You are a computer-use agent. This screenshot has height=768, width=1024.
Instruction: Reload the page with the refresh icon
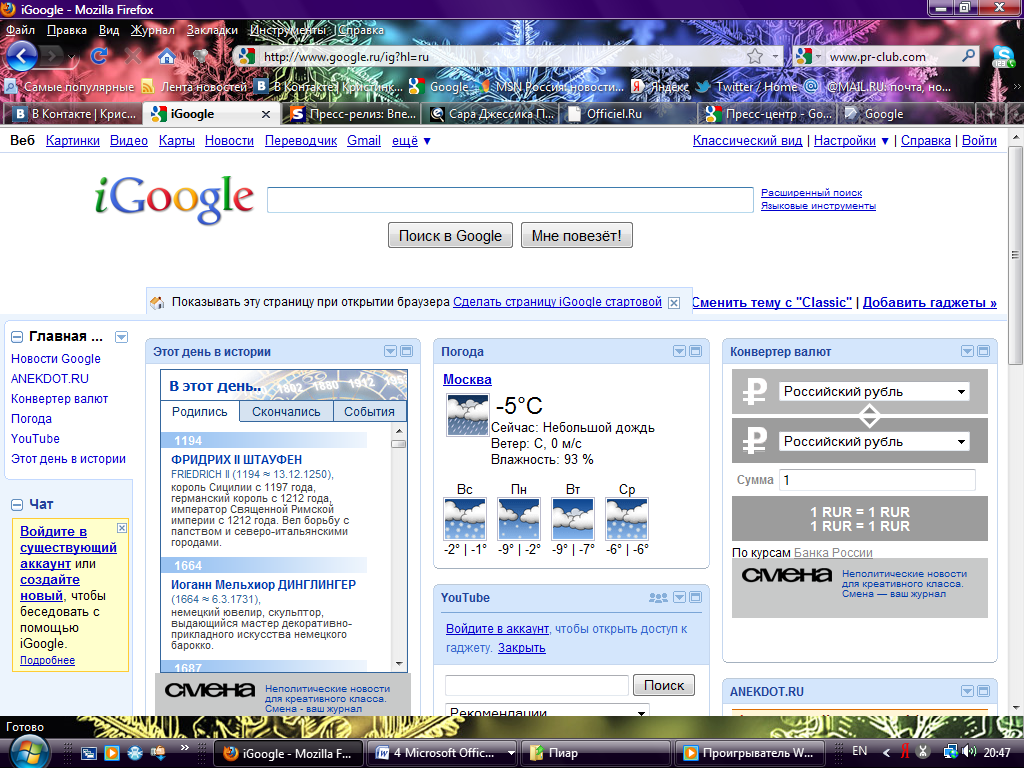(x=99, y=56)
